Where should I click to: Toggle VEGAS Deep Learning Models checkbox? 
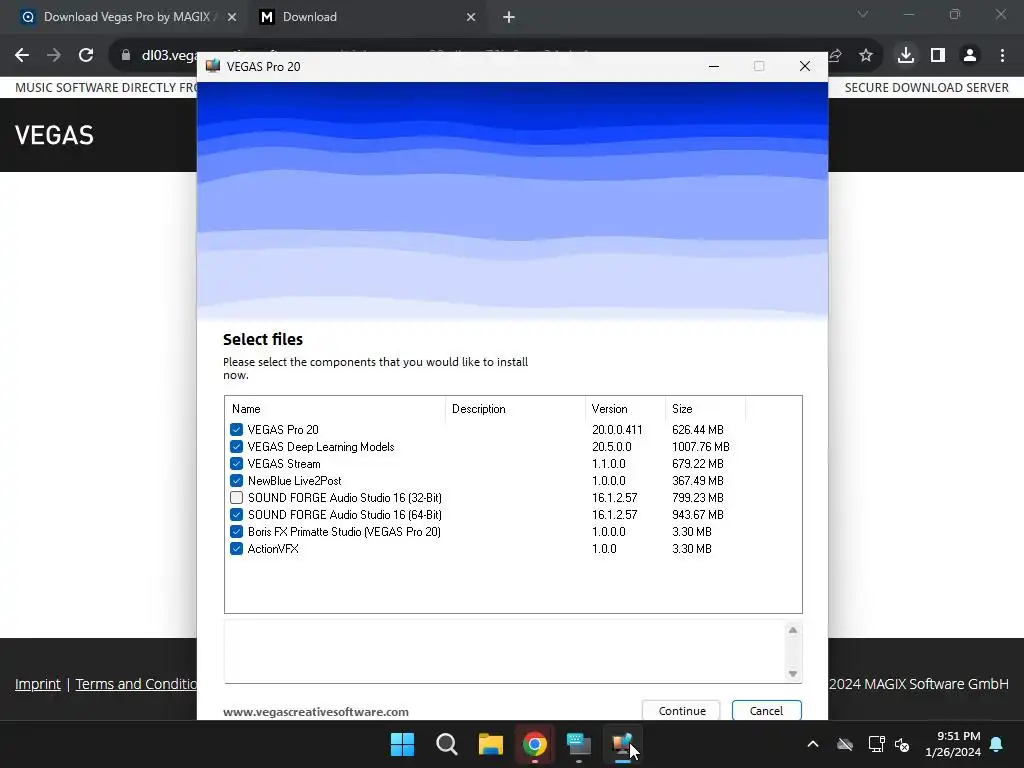coord(236,447)
